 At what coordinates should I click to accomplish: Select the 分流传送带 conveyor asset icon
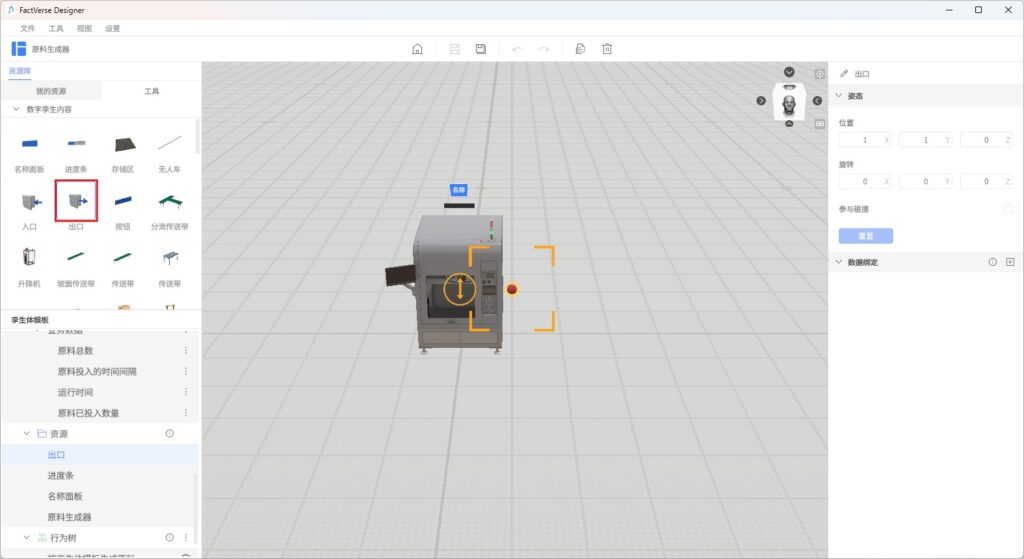(169, 201)
